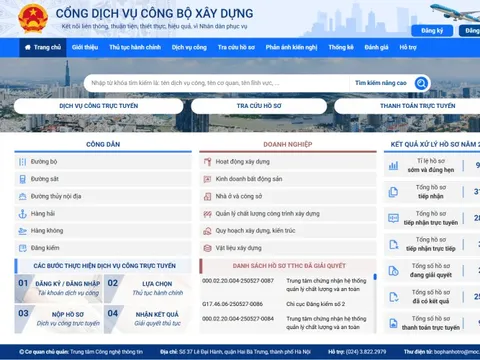Select Tra cứu hồ sơ in navigation bar

(236, 47)
